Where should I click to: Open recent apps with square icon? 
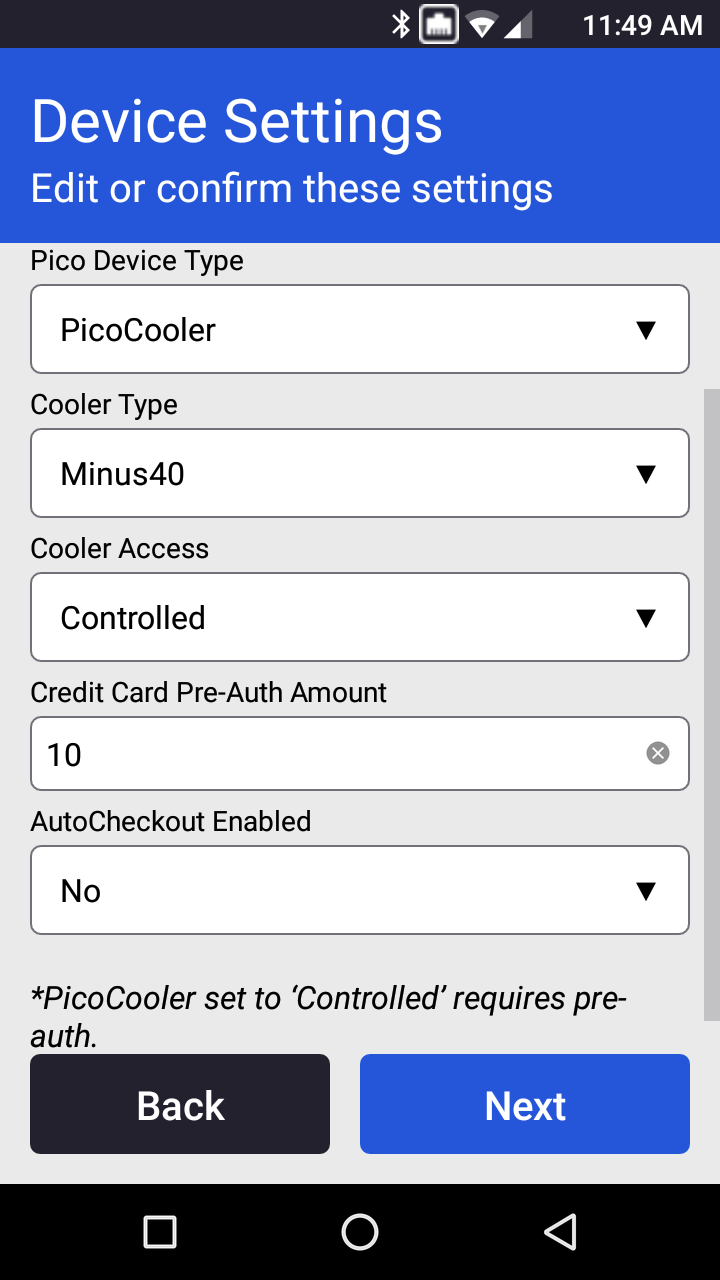160,1232
